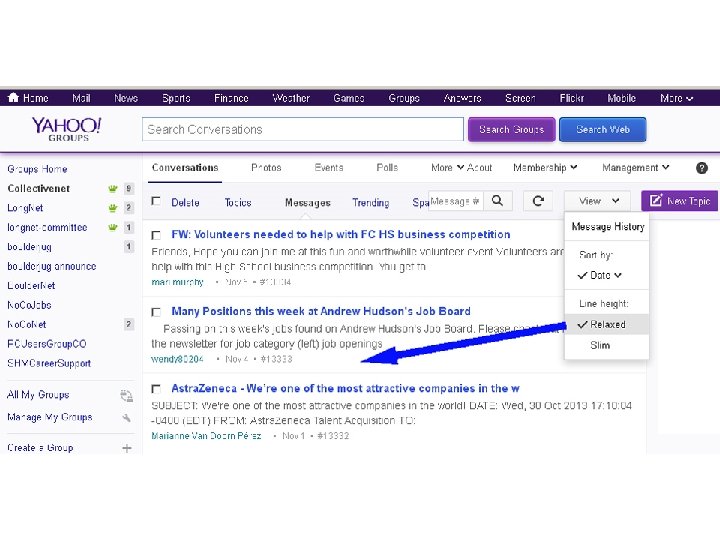Click author Marianne Van Doorn Pérez
Viewport: 720px width, 540px height.
coord(206,436)
